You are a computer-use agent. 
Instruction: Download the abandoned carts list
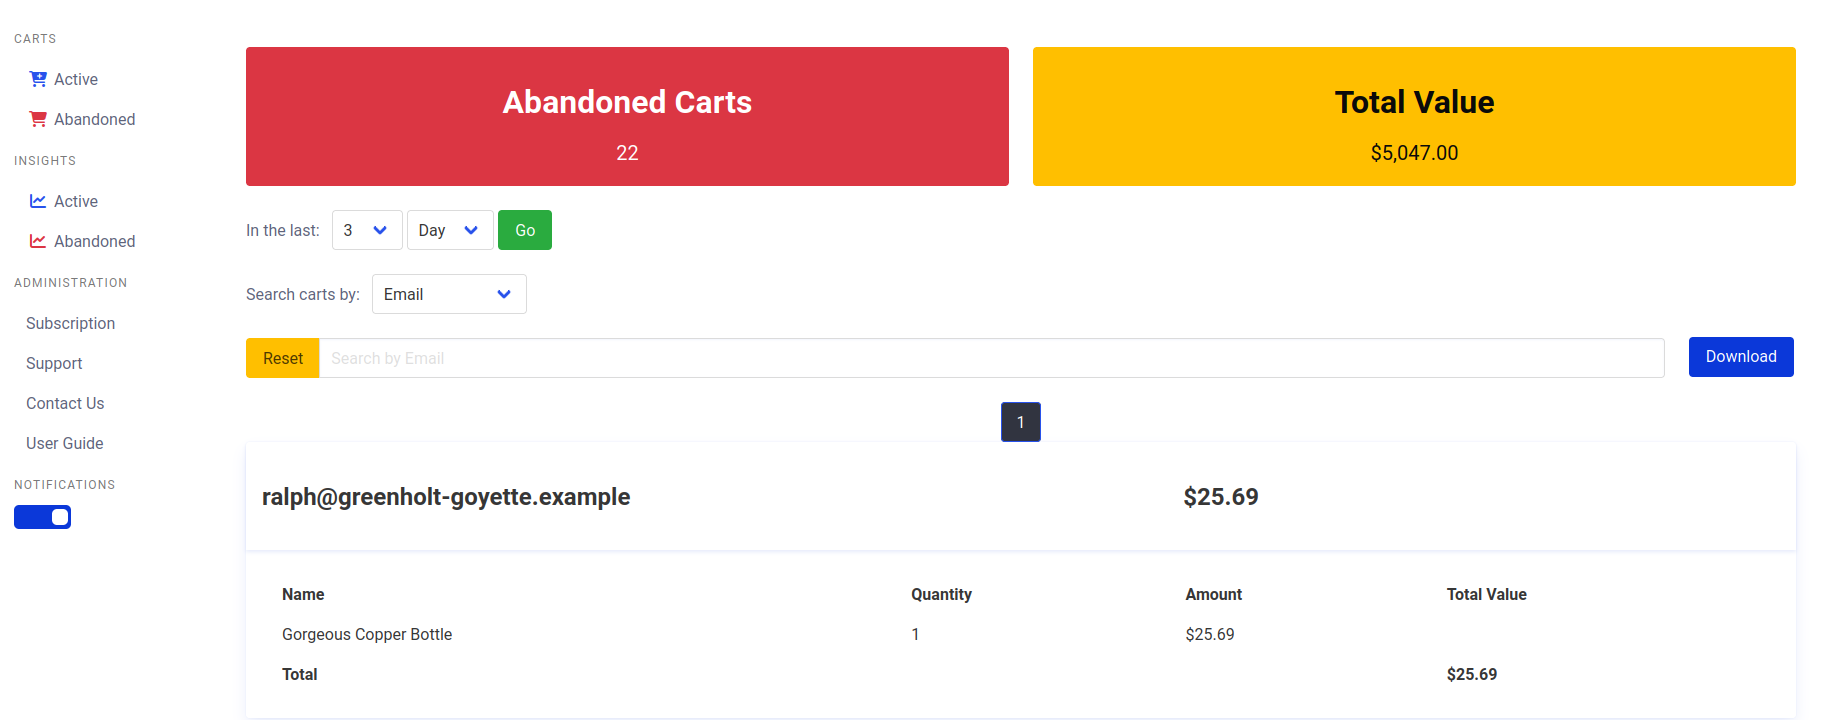1741,357
